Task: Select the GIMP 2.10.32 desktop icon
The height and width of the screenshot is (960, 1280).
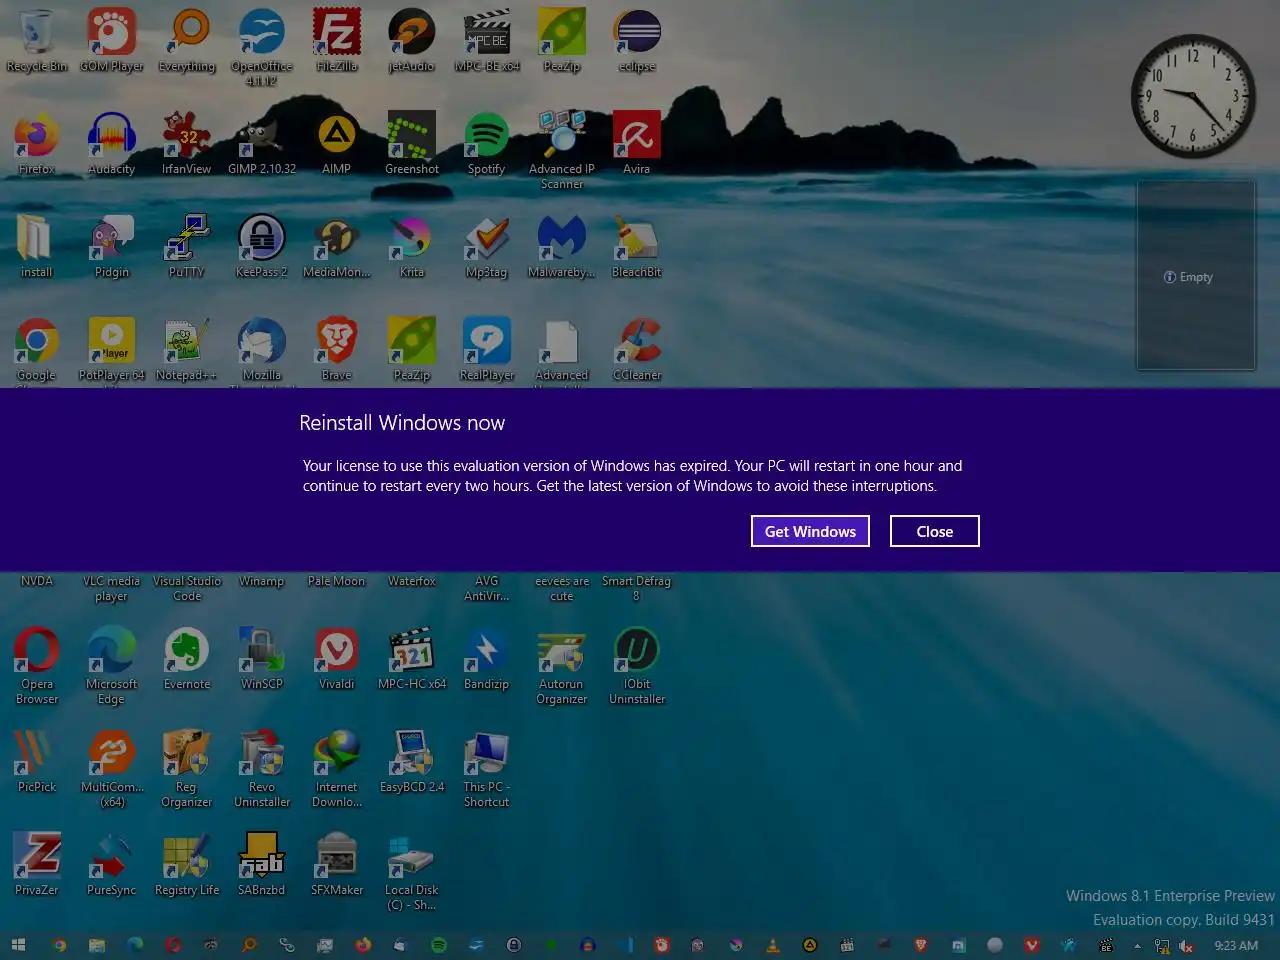Action: pos(262,143)
